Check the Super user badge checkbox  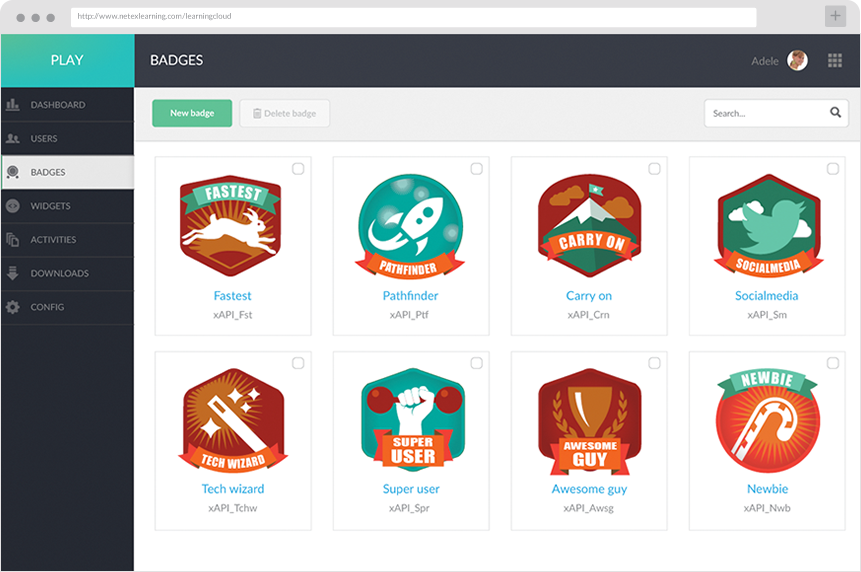click(476, 363)
